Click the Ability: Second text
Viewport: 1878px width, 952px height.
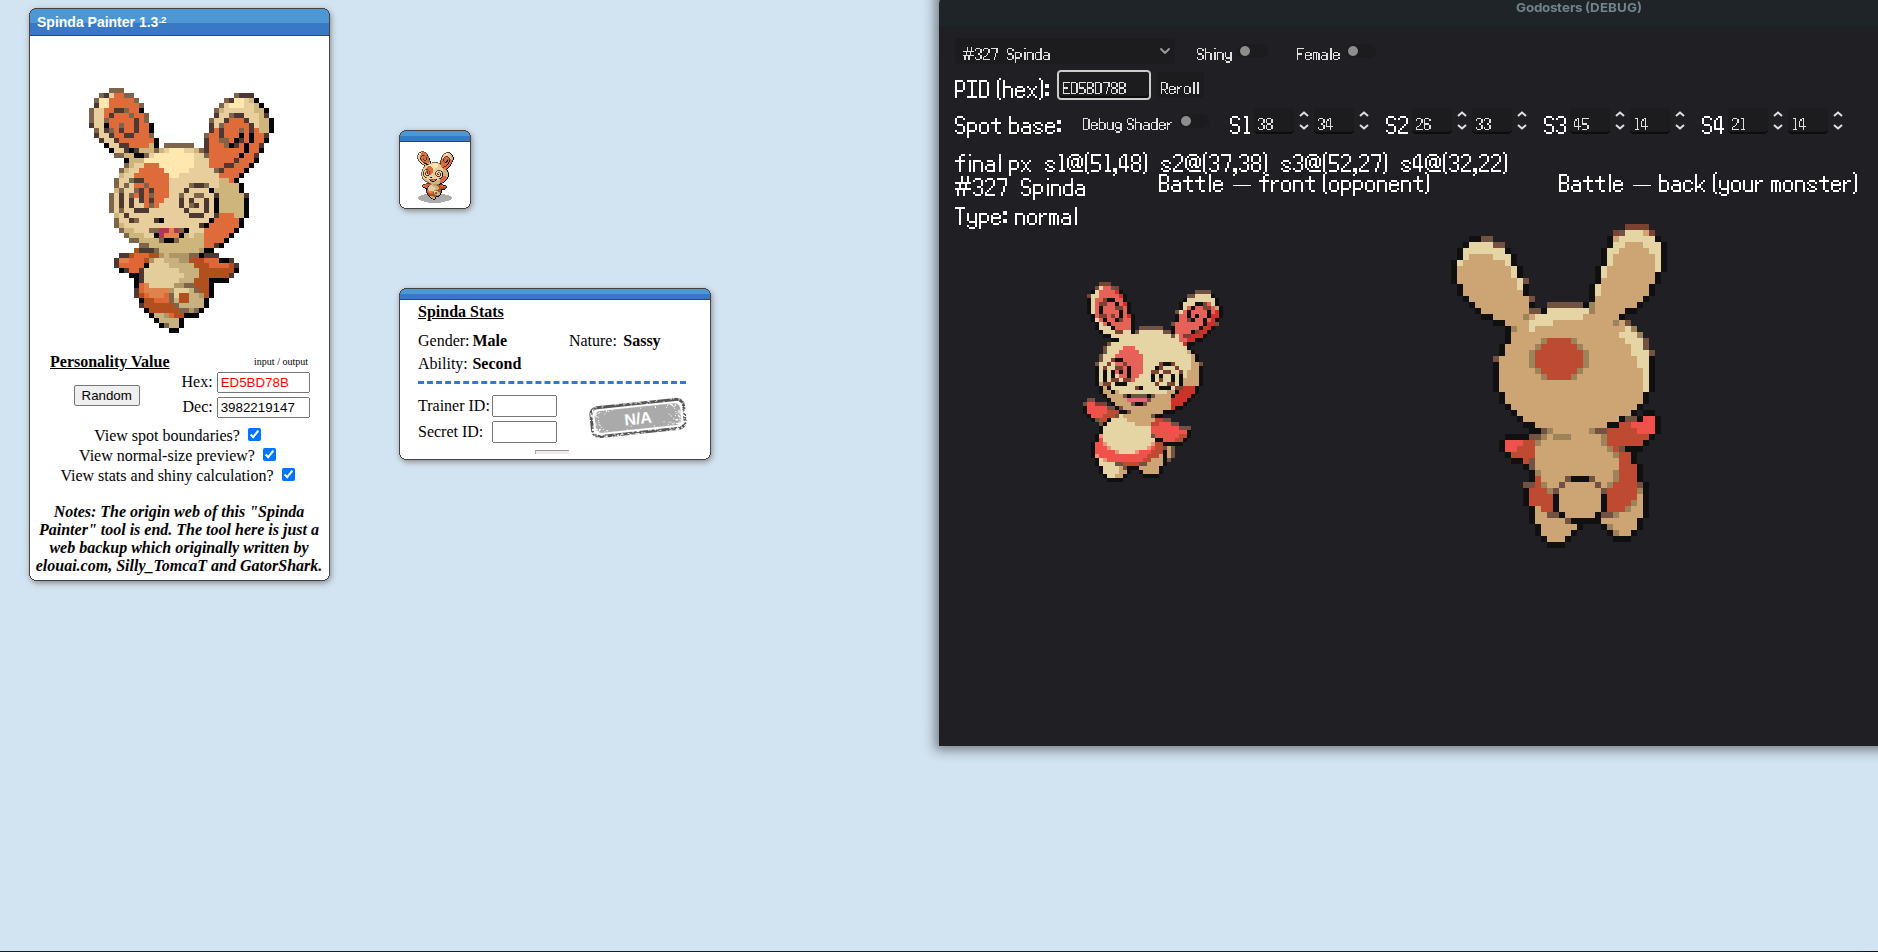469,364
